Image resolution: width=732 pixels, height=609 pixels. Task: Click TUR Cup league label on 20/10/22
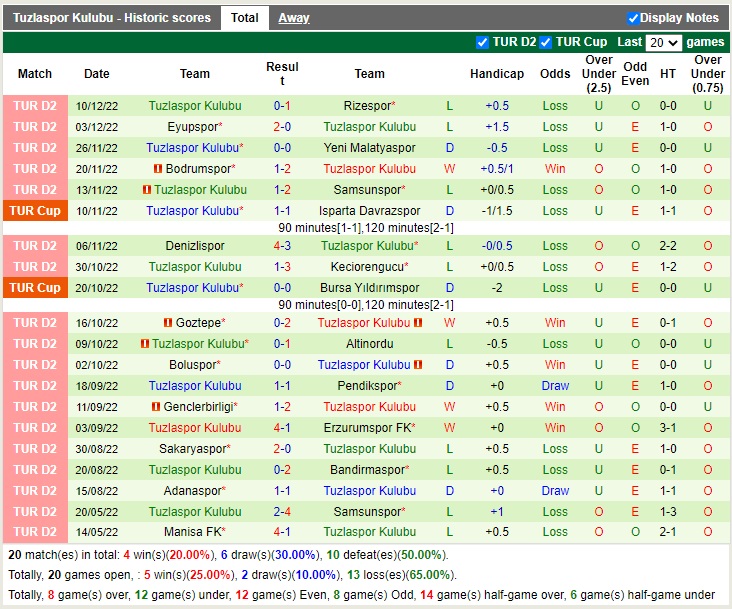(35, 288)
